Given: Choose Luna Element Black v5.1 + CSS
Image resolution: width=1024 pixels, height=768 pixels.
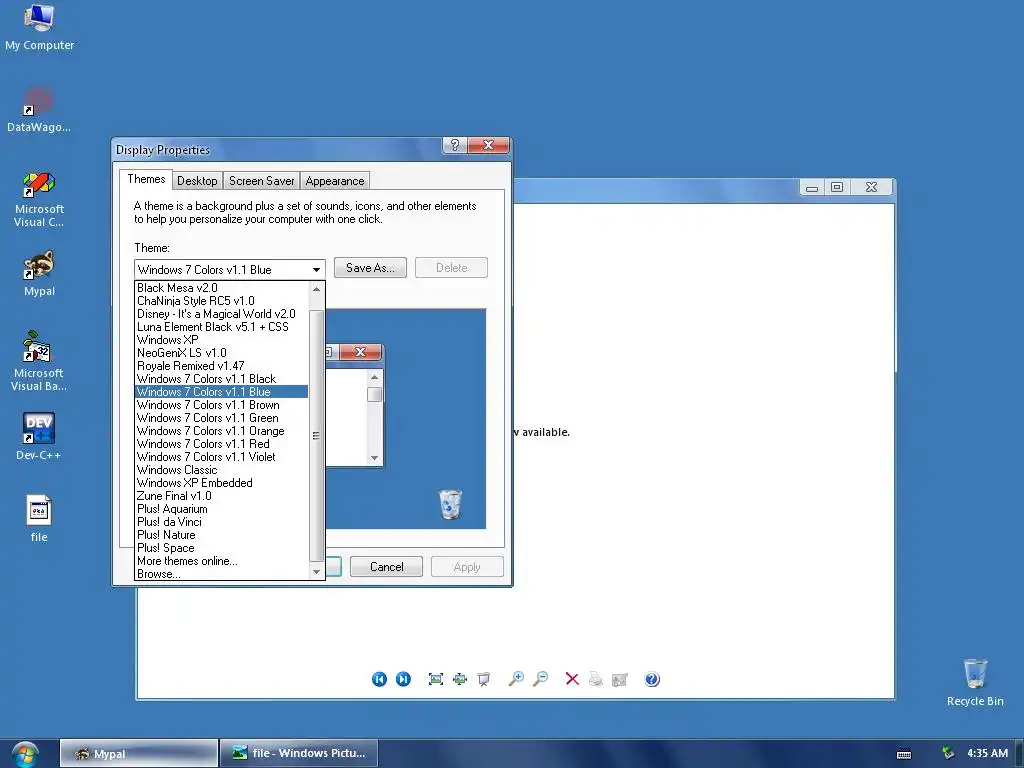Looking at the screenshot, I should pos(221,327).
